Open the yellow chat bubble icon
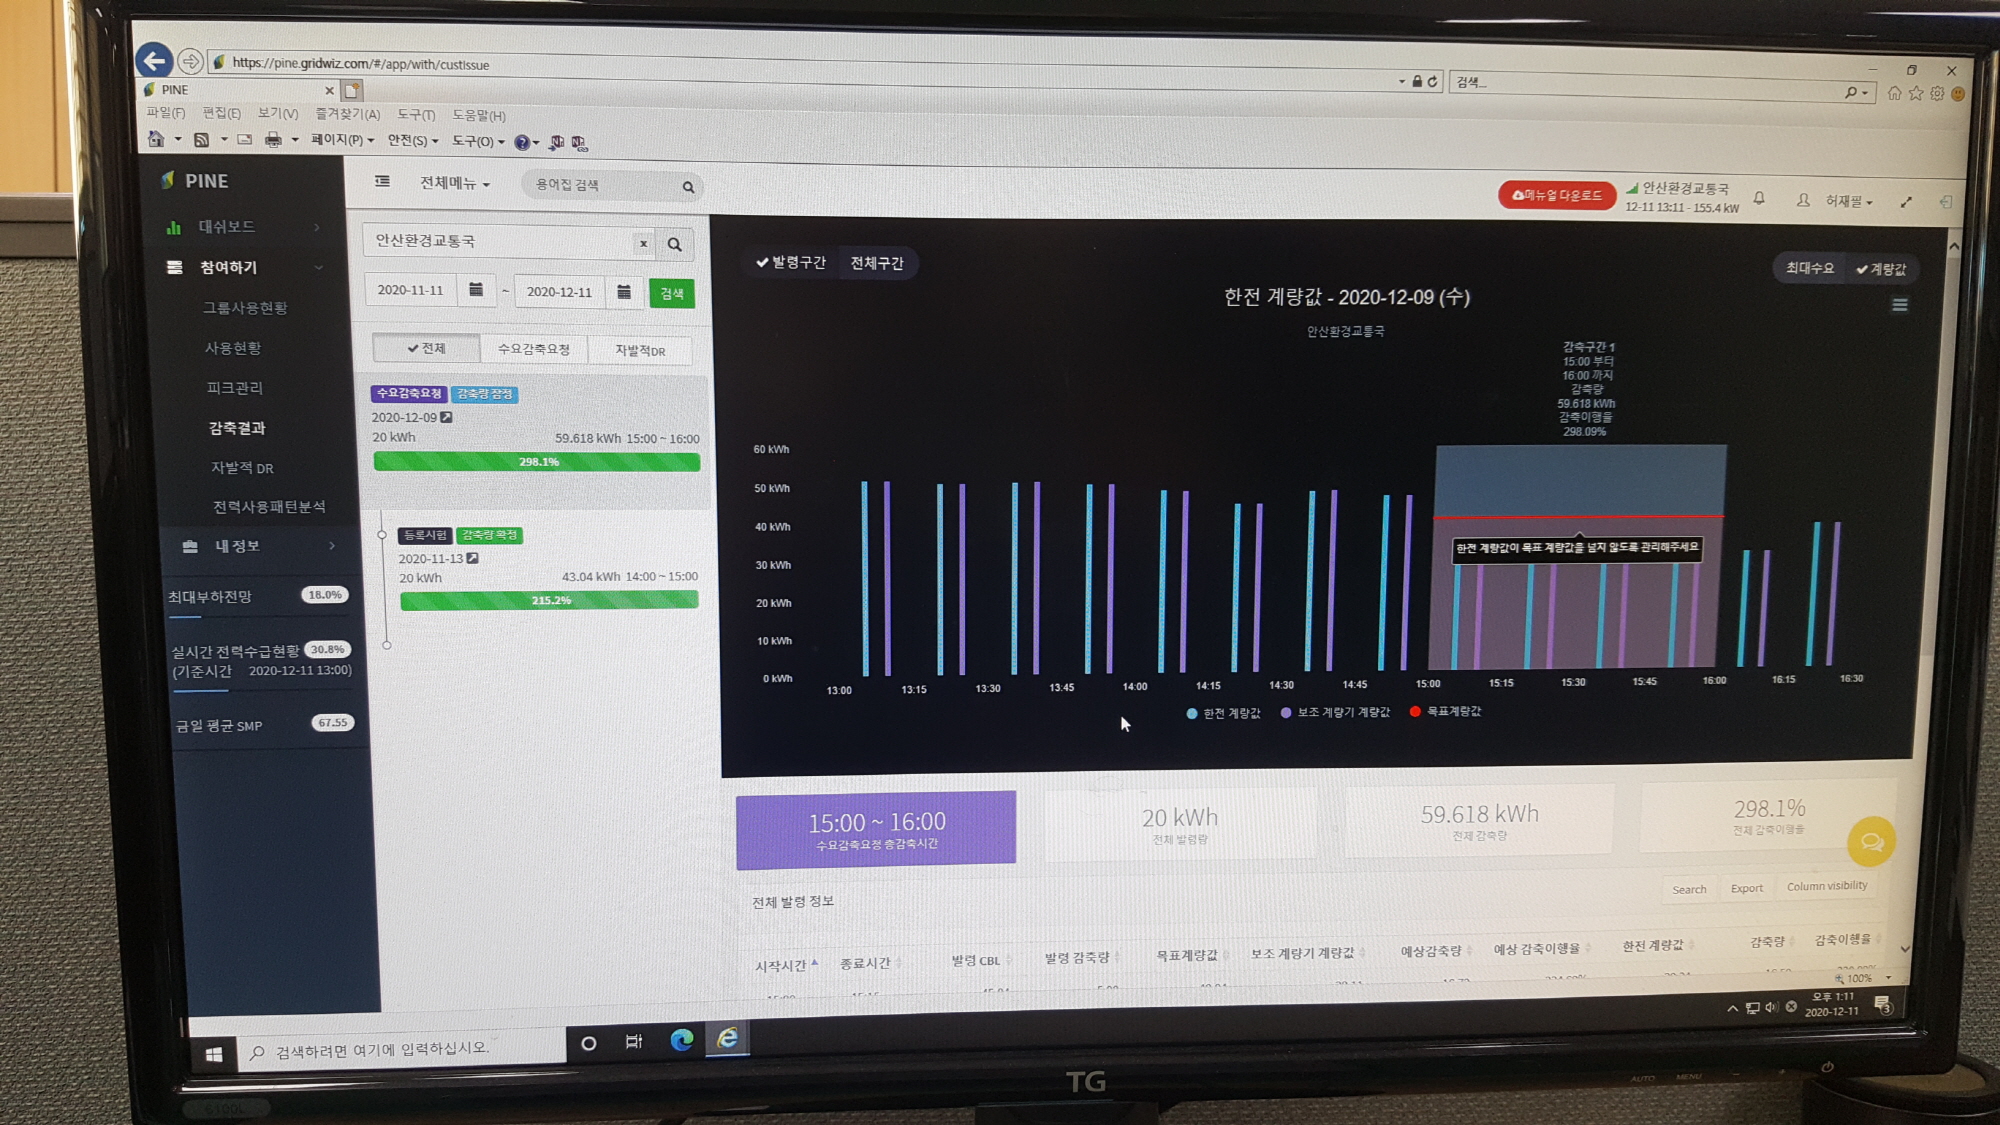 [1871, 842]
